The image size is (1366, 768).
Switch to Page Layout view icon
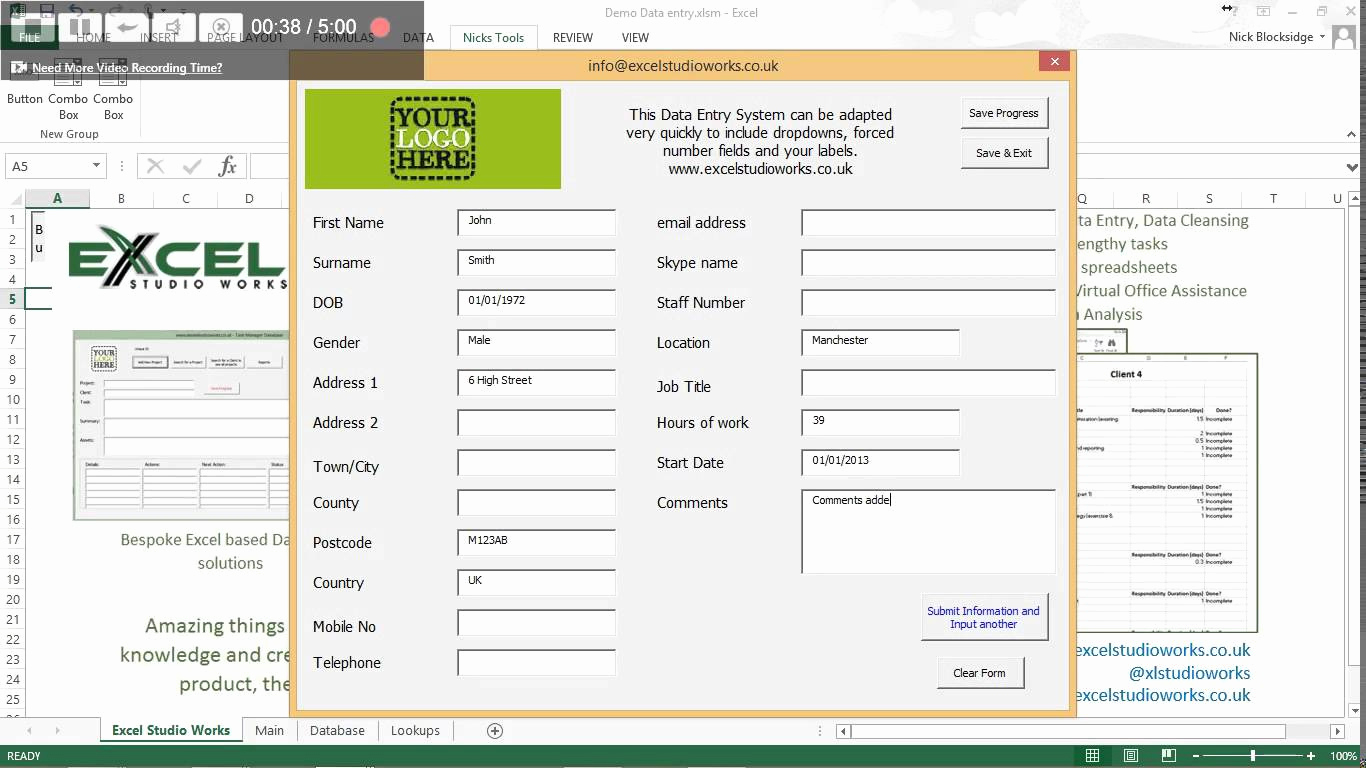pos(1130,756)
